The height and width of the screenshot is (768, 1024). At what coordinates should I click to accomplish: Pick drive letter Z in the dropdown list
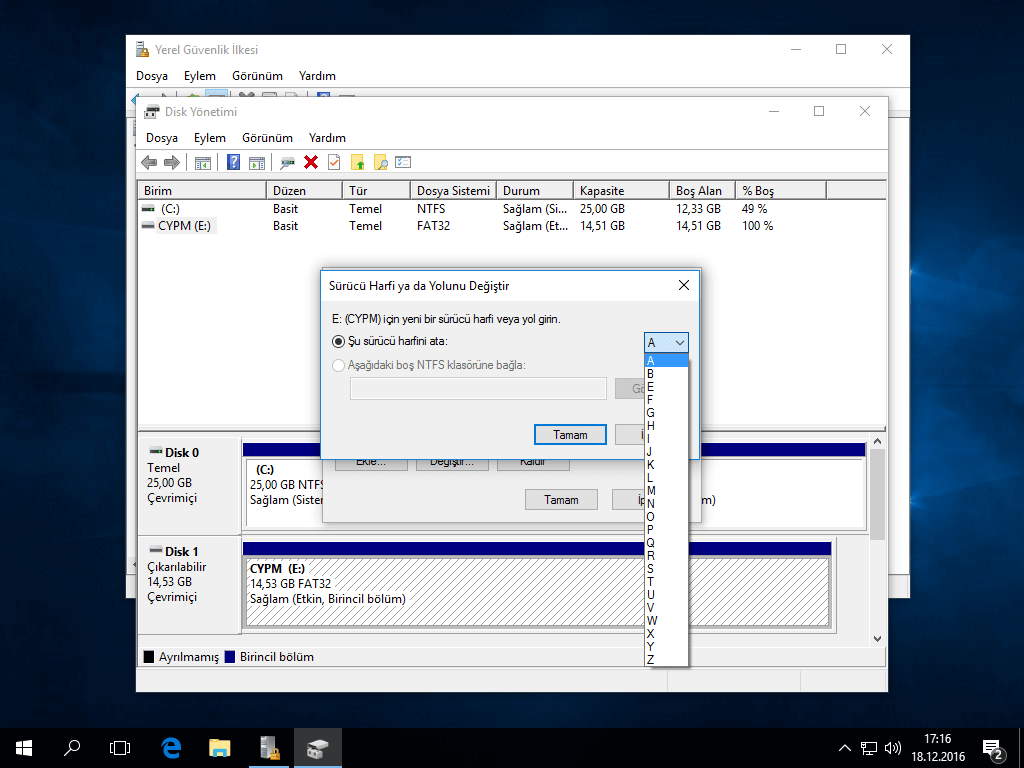(651, 659)
